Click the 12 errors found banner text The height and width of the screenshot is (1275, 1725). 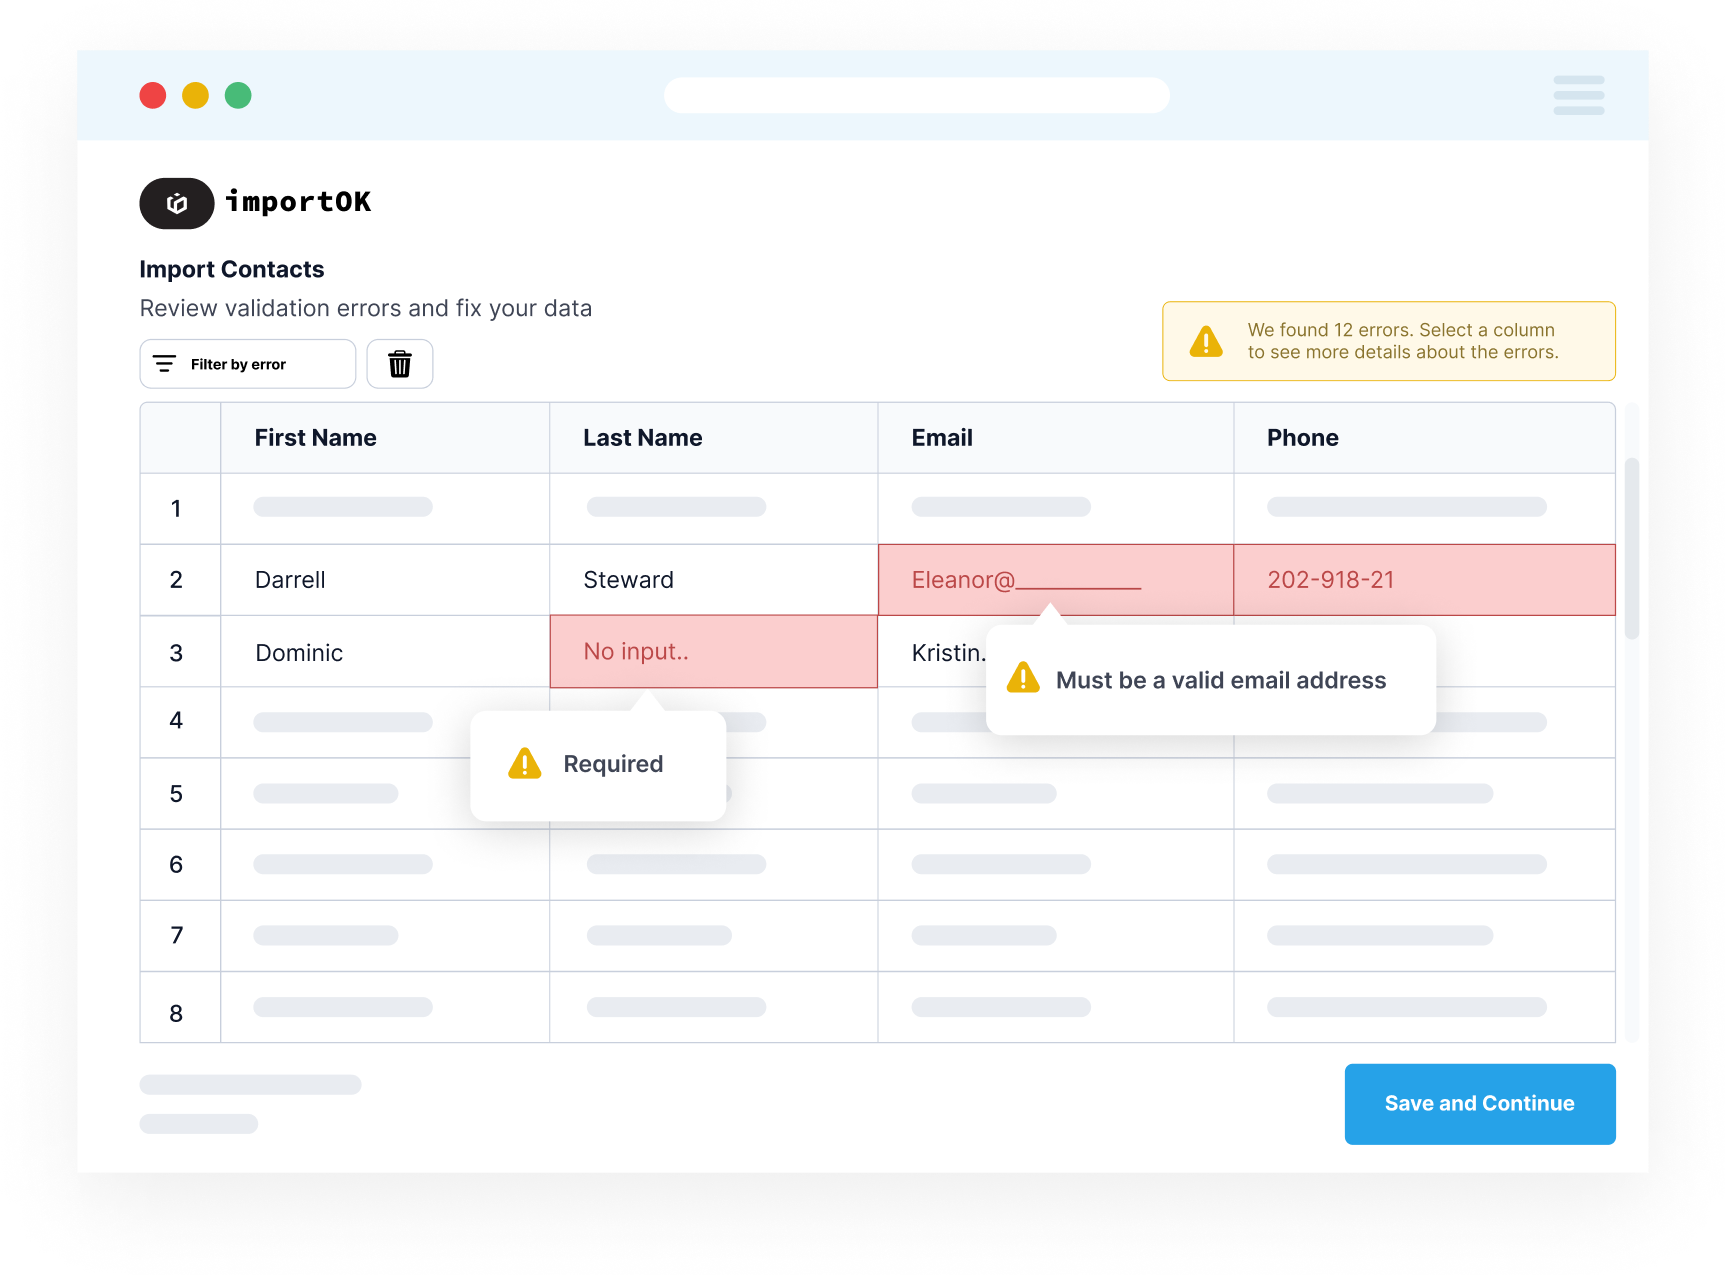click(x=1402, y=341)
